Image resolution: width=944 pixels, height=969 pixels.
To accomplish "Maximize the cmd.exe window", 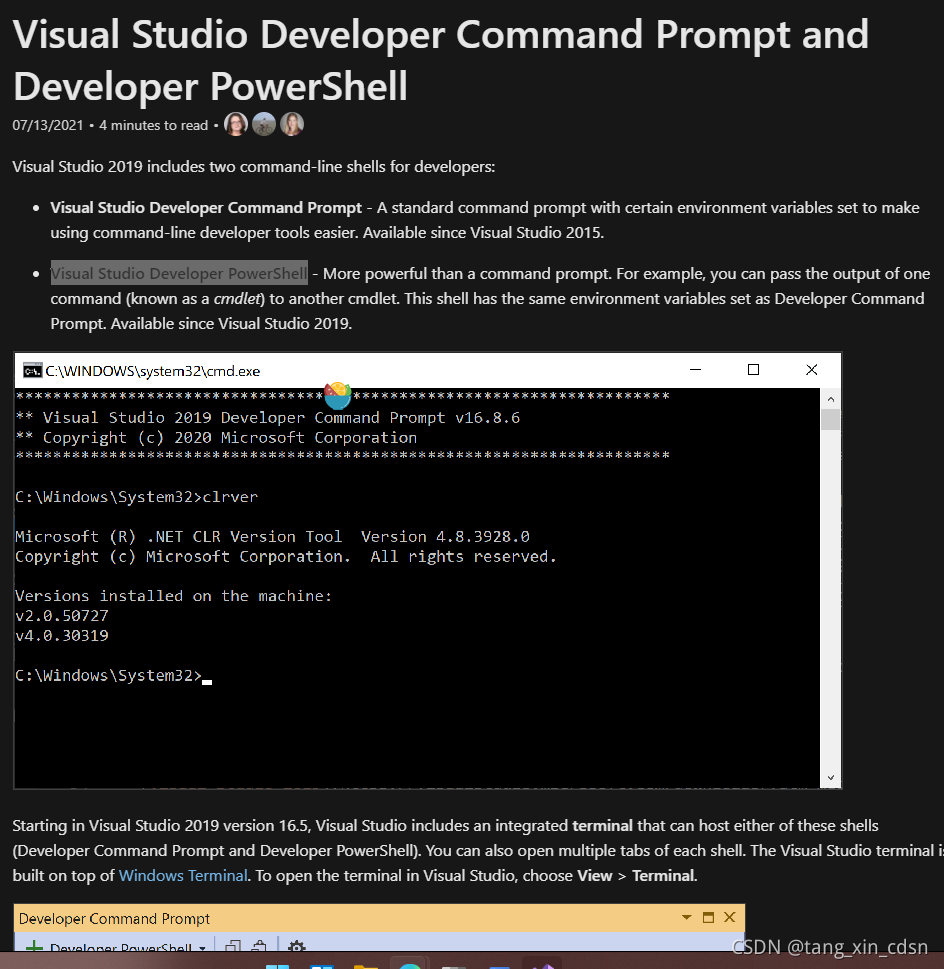I will pyautogui.click(x=753, y=370).
